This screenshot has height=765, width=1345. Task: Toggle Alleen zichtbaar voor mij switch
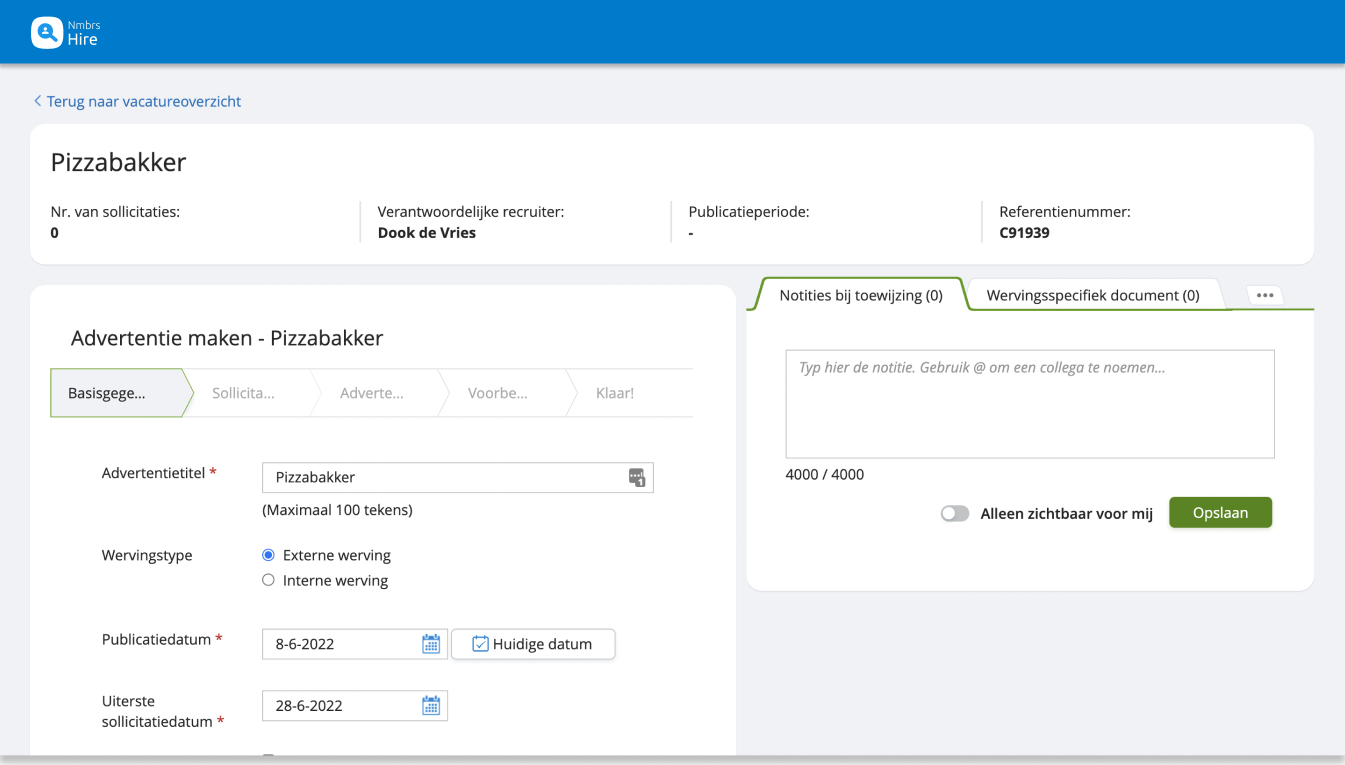click(x=955, y=513)
